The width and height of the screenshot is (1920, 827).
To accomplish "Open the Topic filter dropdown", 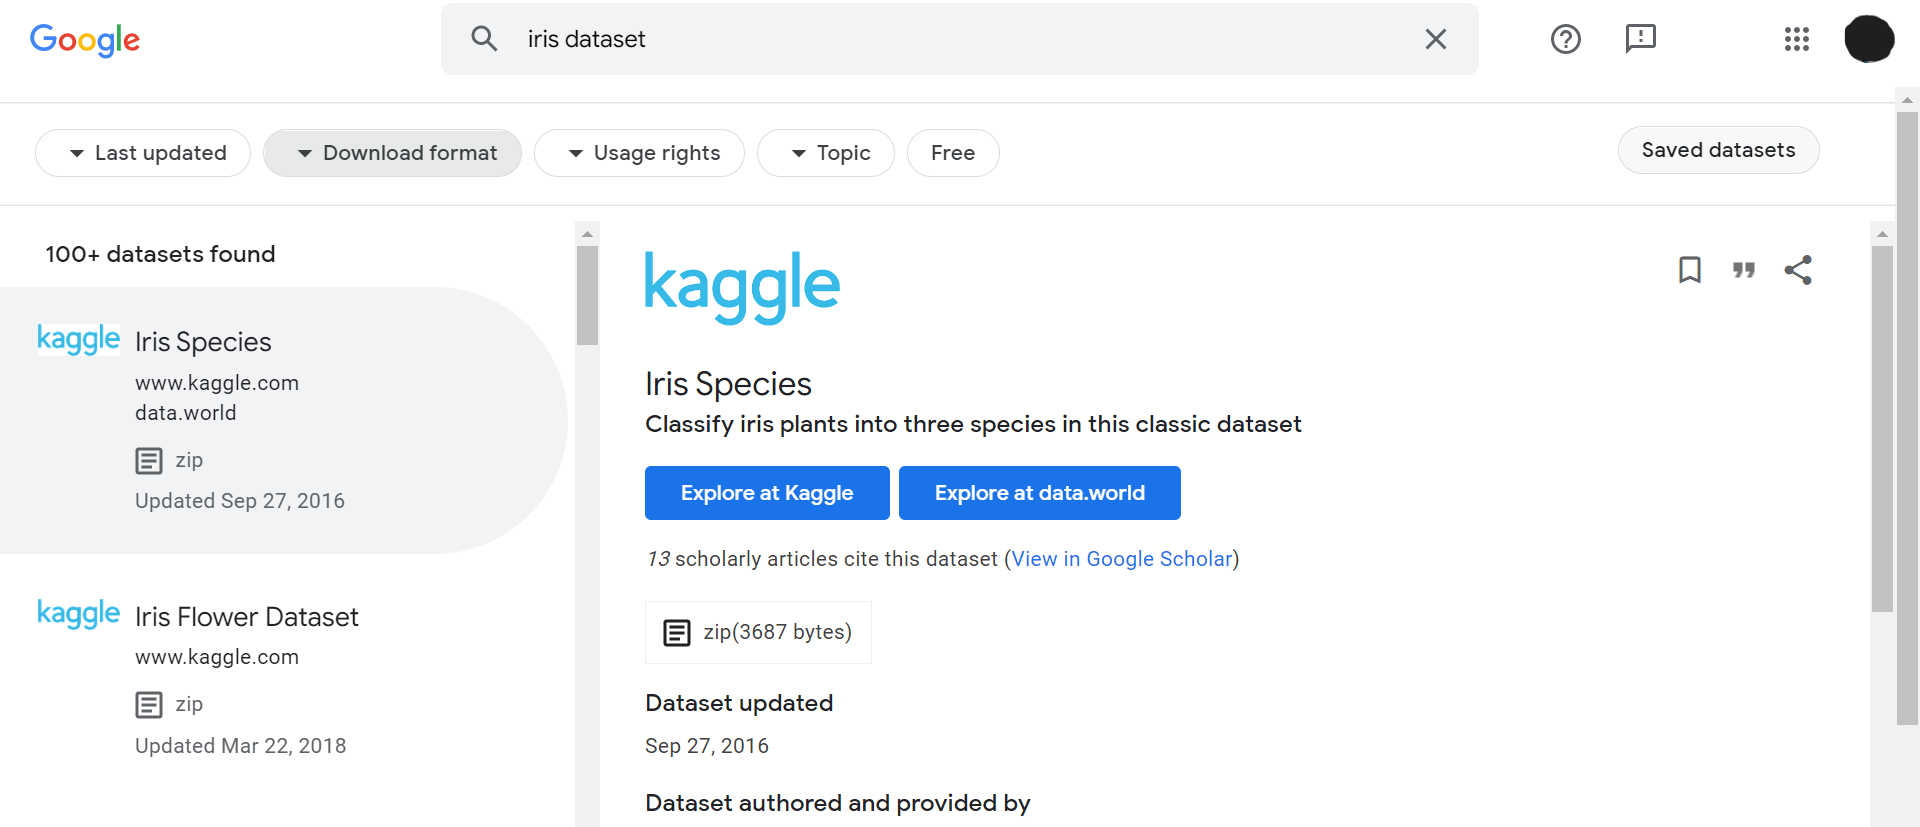I will pyautogui.click(x=826, y=153).
